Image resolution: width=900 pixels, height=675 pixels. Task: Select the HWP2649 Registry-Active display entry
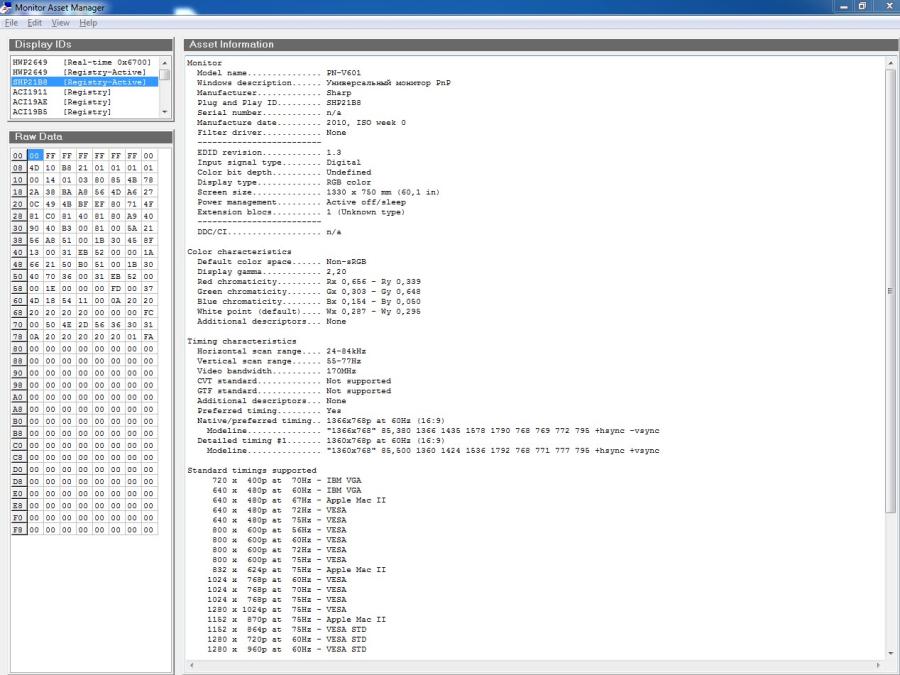point(80,72)
